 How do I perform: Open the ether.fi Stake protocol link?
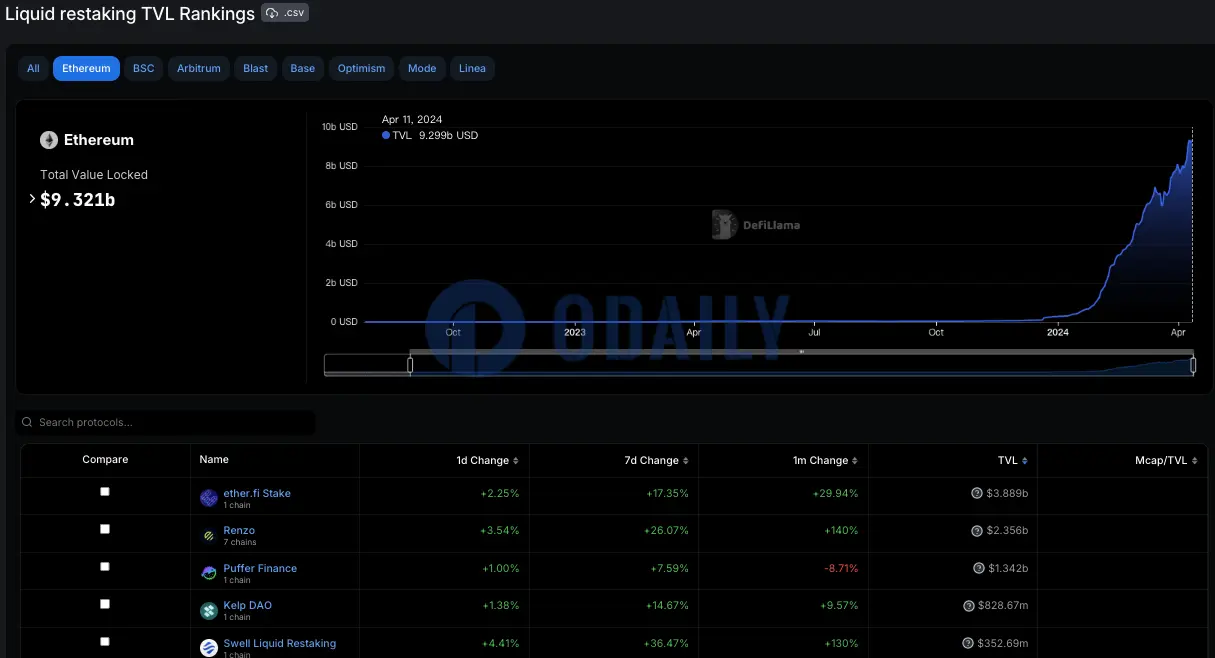(257, 493)
